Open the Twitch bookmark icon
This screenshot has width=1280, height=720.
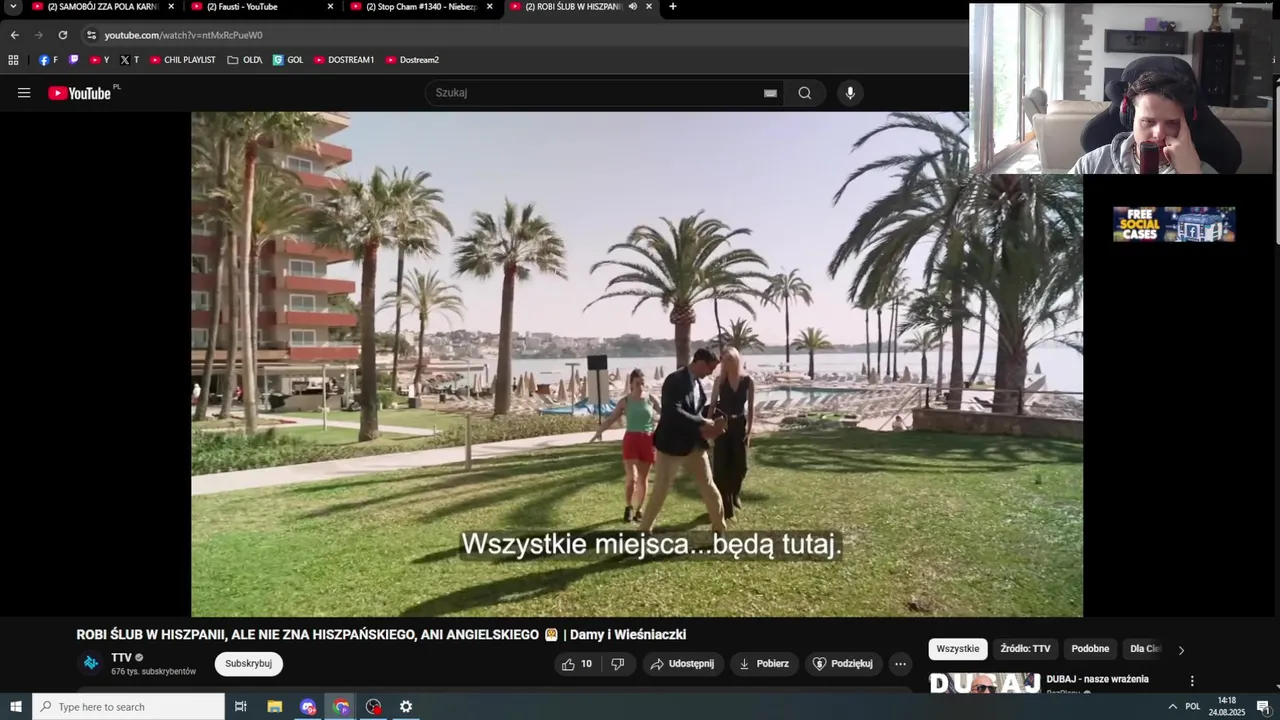73,60
